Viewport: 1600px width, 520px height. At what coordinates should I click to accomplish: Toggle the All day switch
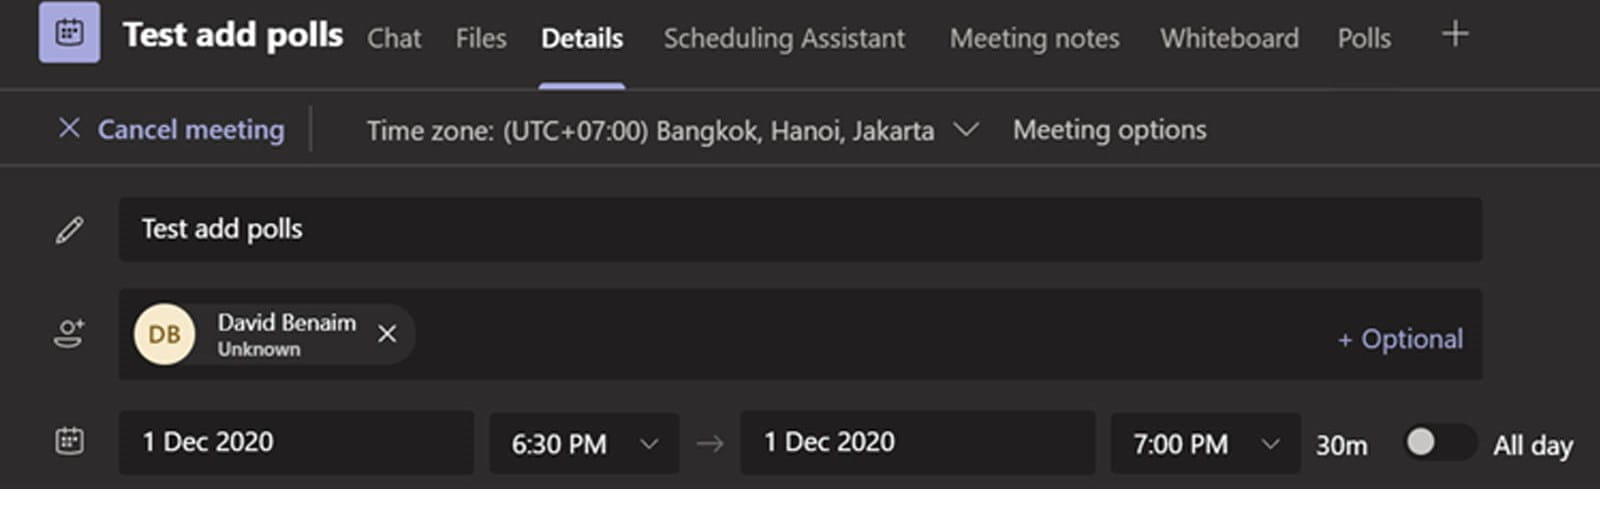click(x=1438, y=442)
